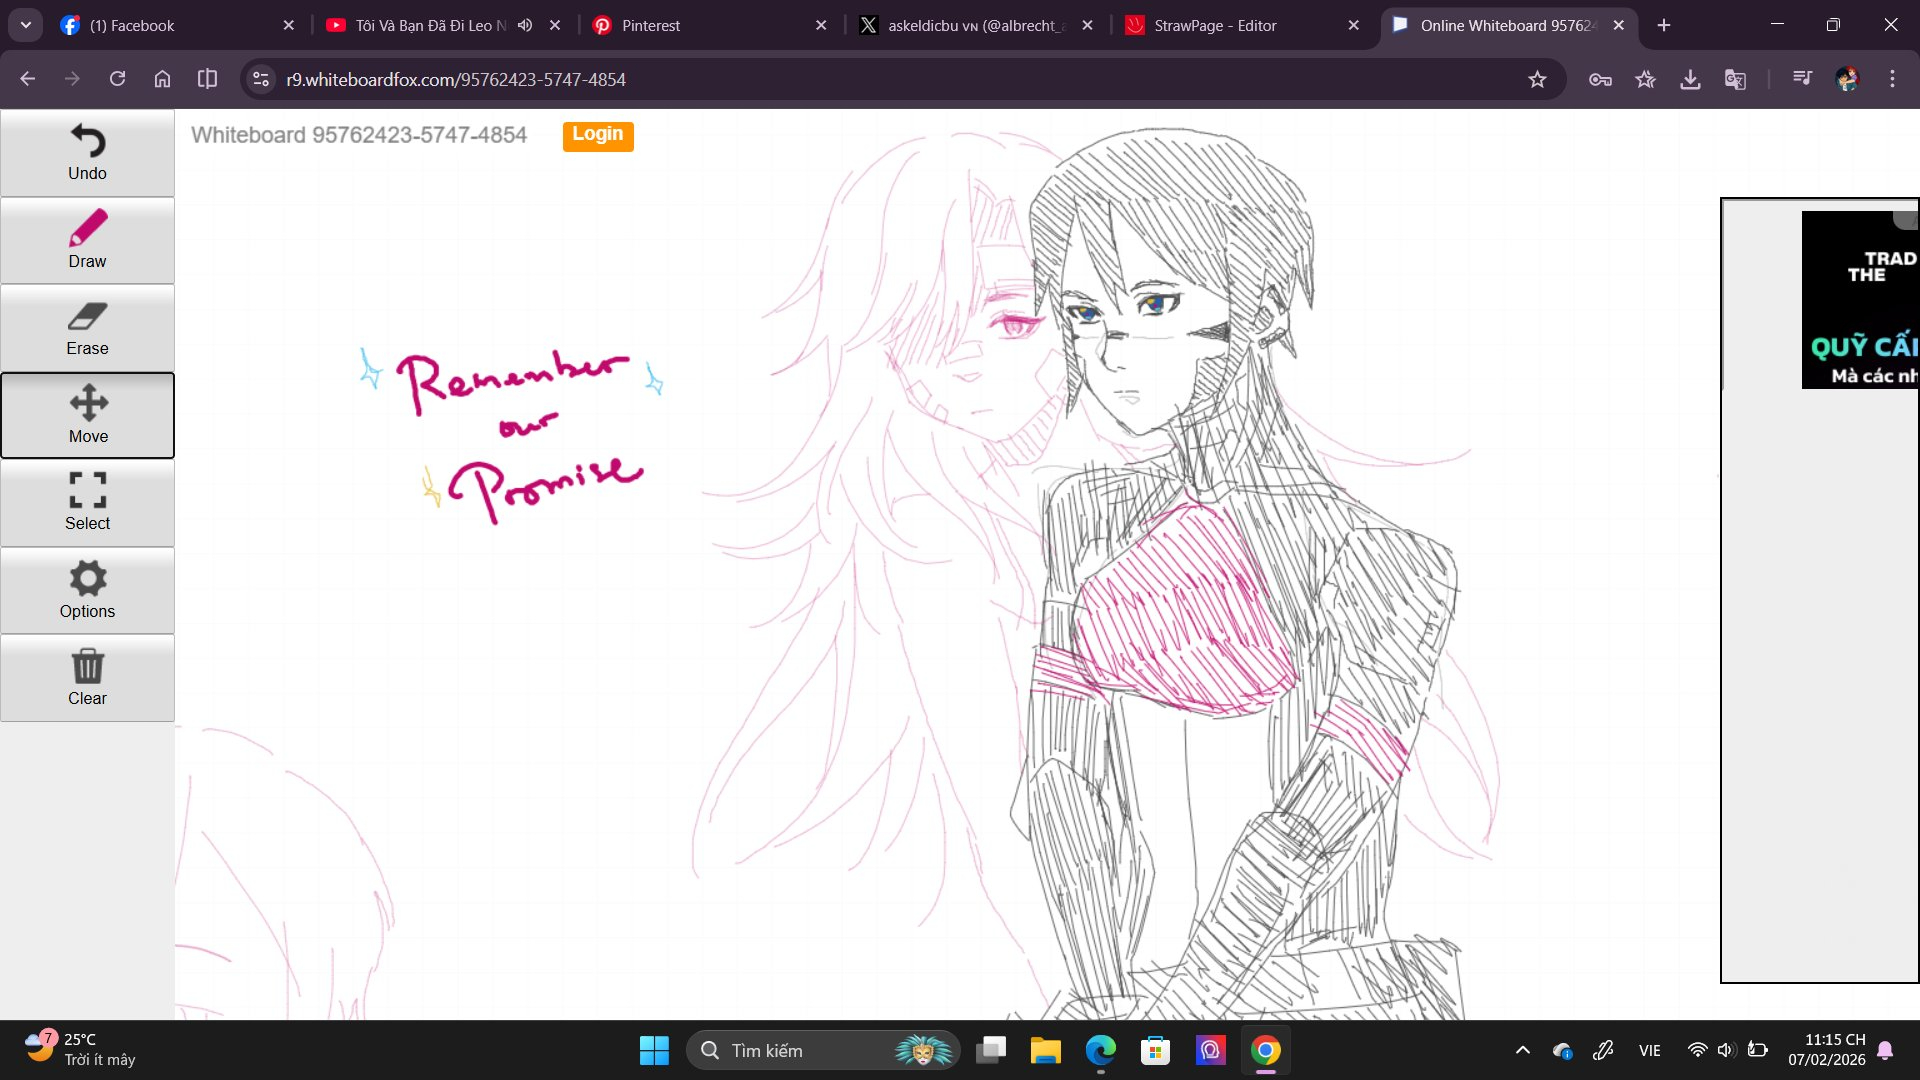Open Chrome downloads icon
Image resolution: width=1920 pixels, height=1080 pixels.
point(1690,79)
